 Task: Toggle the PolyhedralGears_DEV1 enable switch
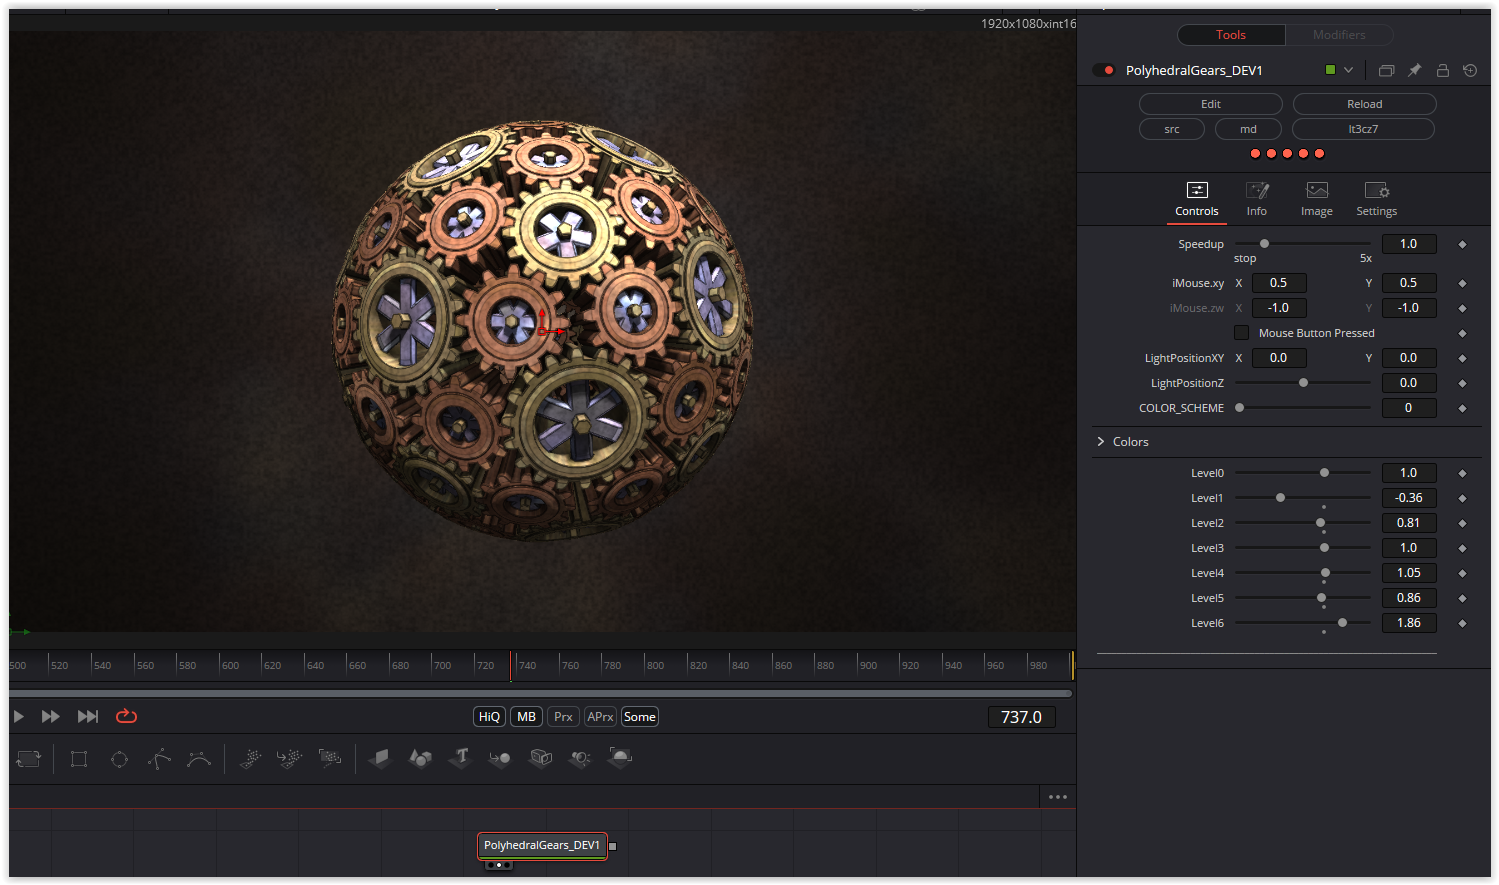coord(1104,70)
